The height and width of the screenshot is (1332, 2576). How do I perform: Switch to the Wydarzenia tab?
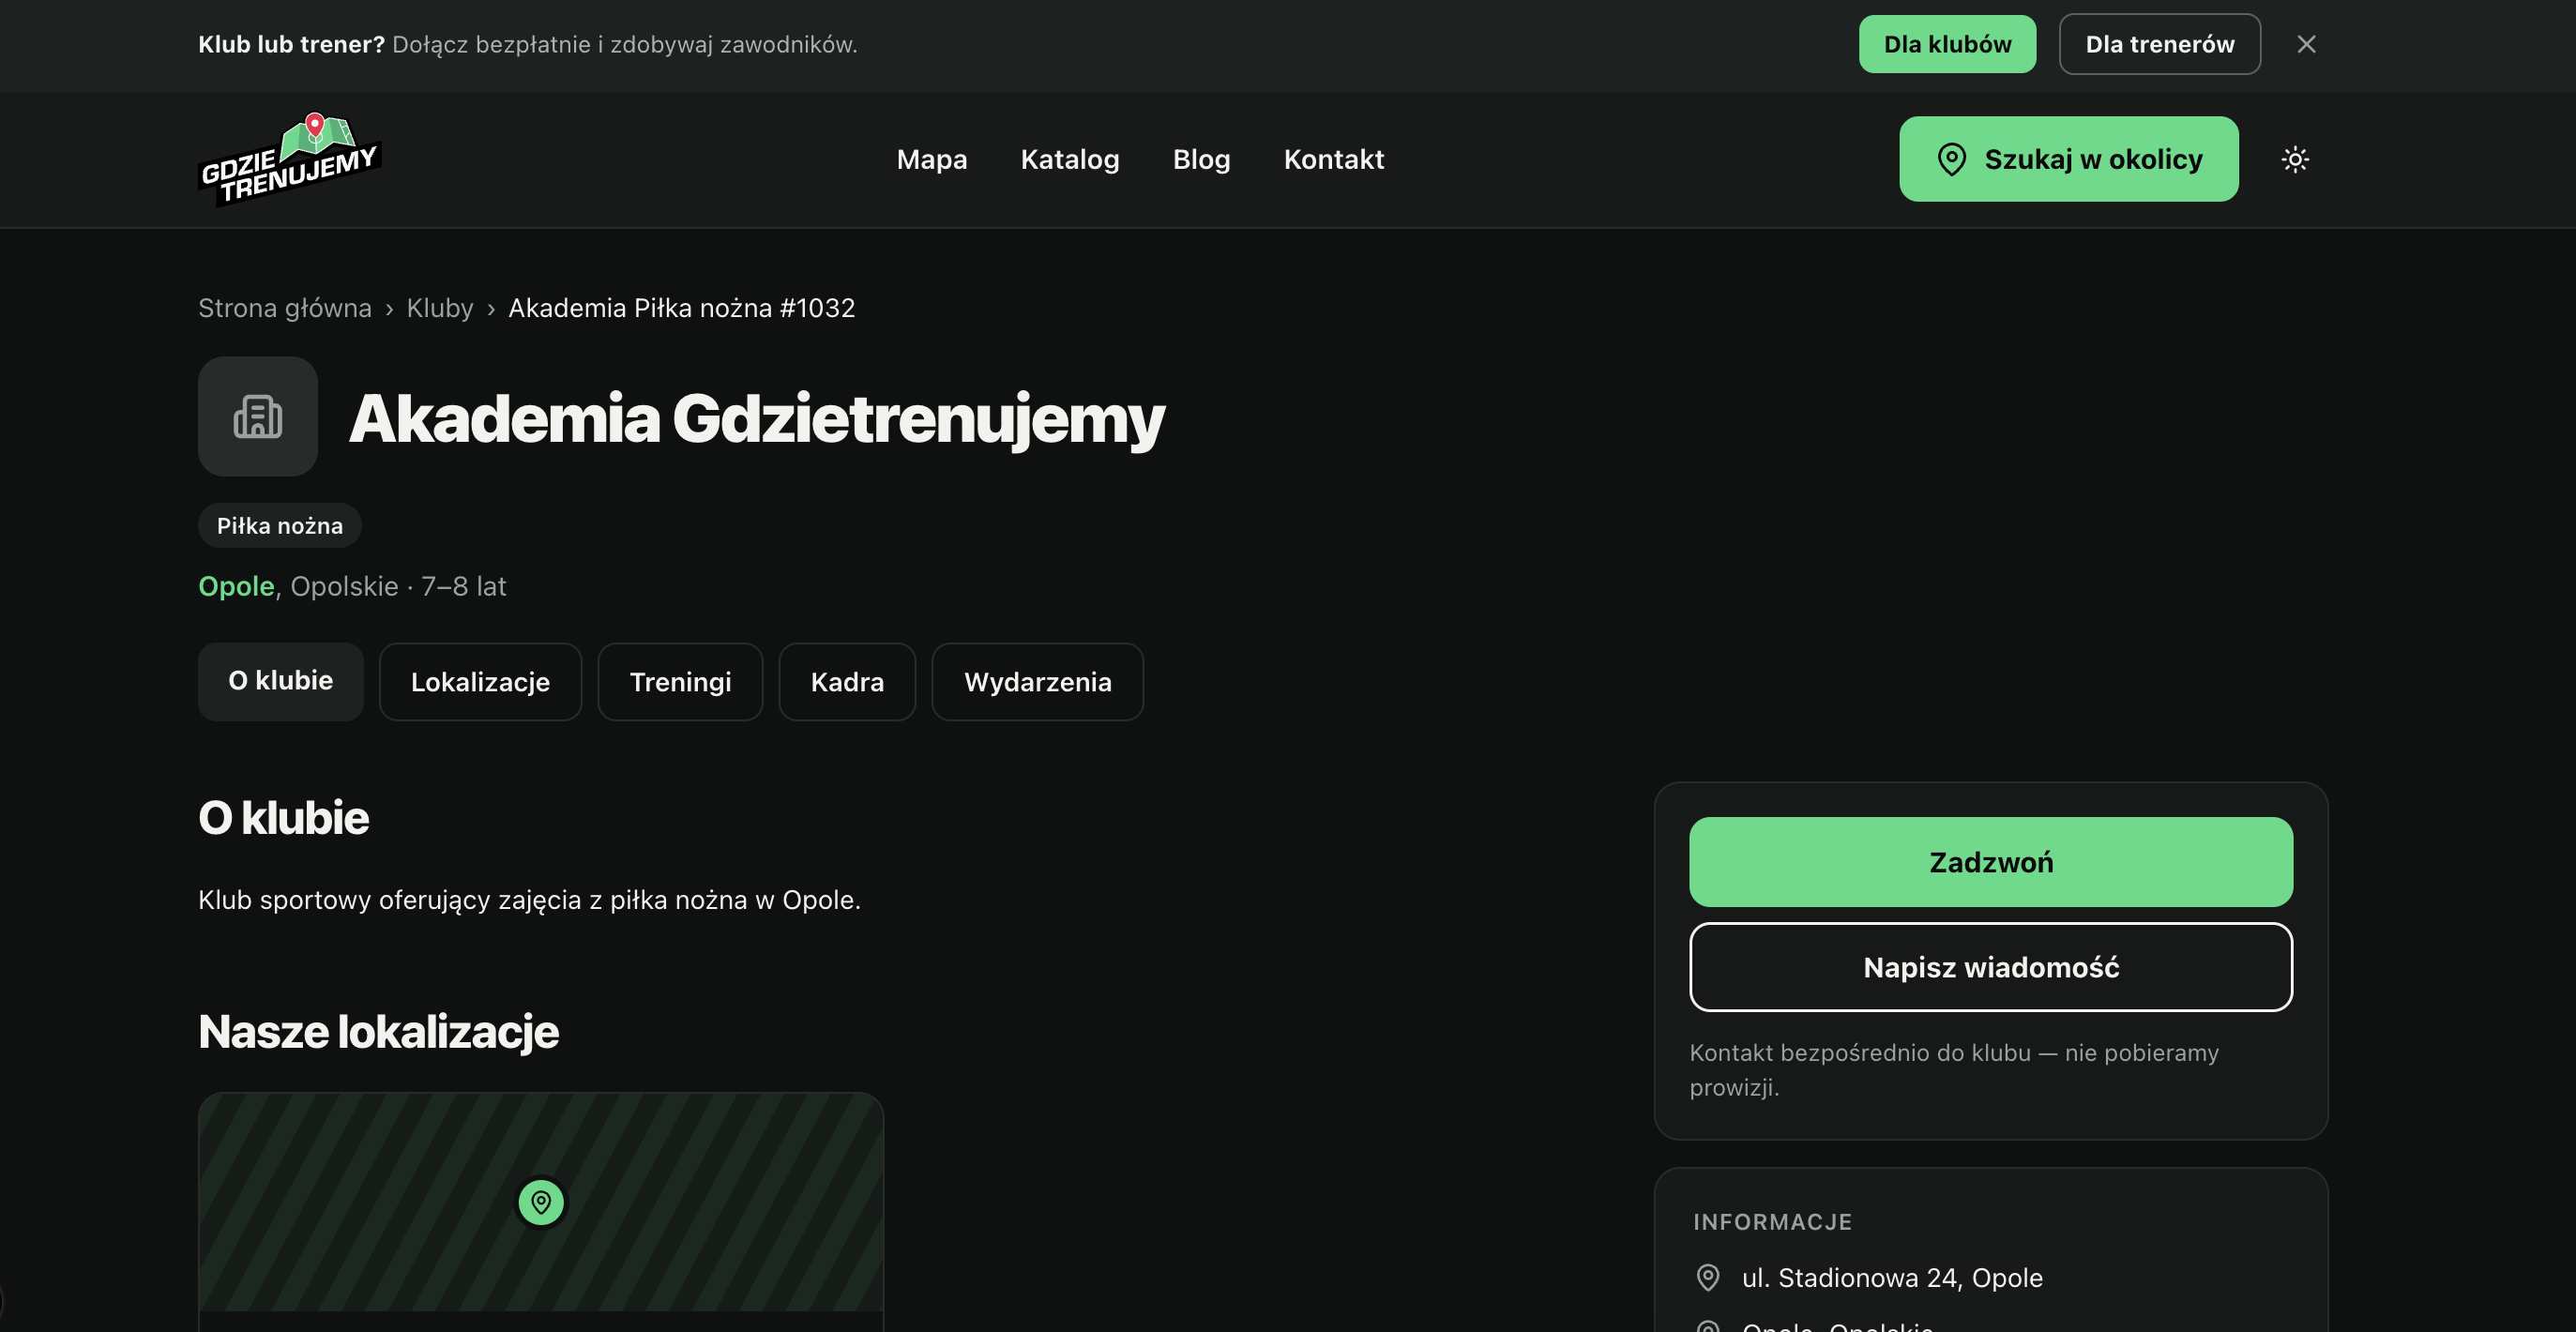[1037, 681]
